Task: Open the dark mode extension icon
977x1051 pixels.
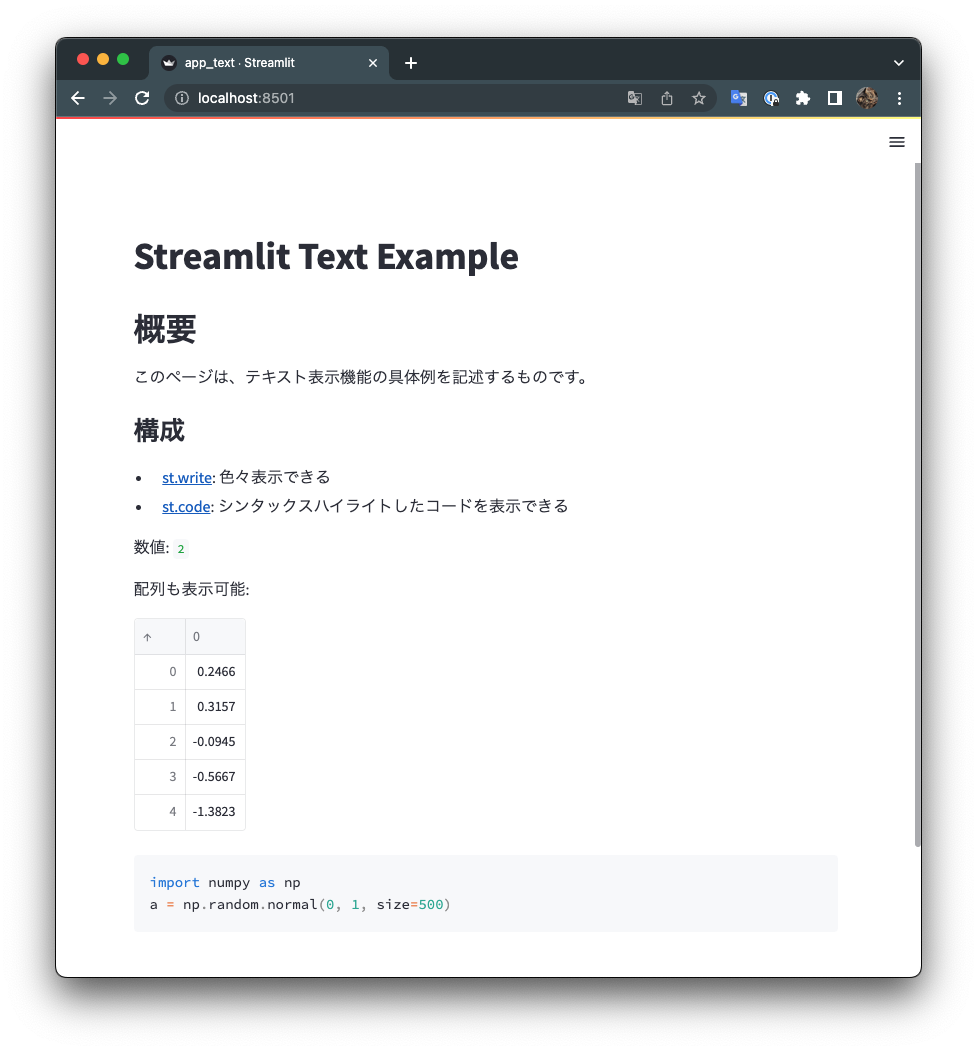Action: 835,98
